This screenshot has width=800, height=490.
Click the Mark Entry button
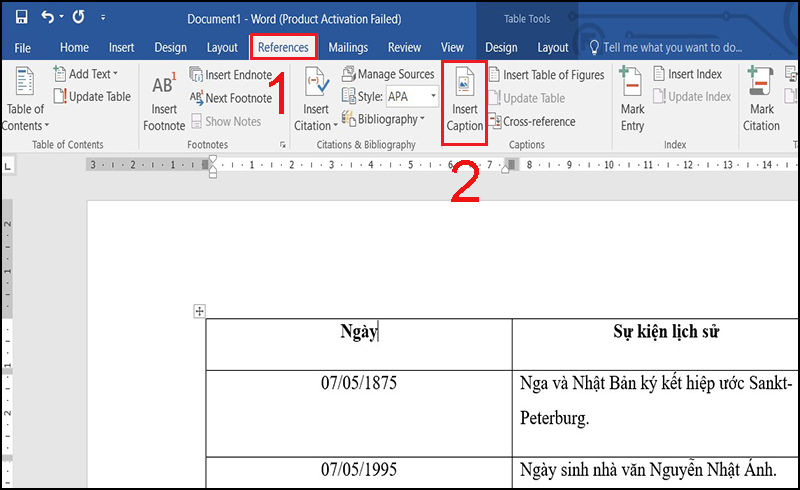[632, 100]
